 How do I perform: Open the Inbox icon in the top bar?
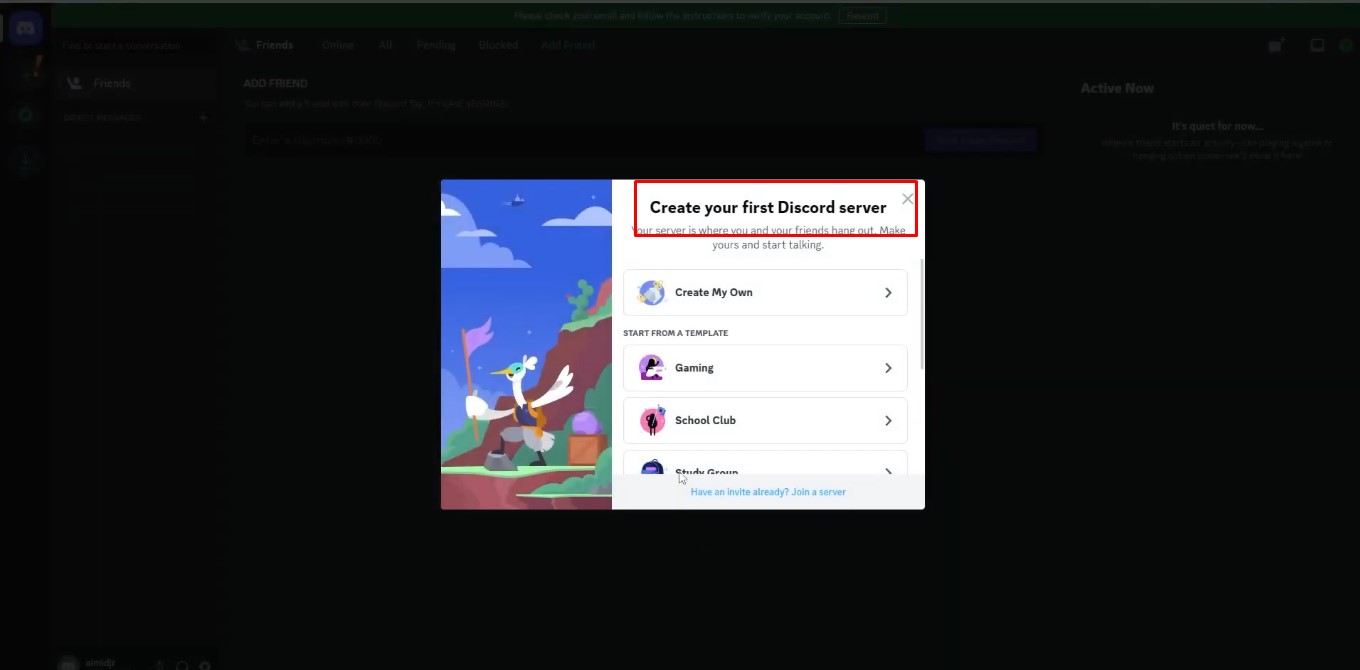pos(1317,44)
